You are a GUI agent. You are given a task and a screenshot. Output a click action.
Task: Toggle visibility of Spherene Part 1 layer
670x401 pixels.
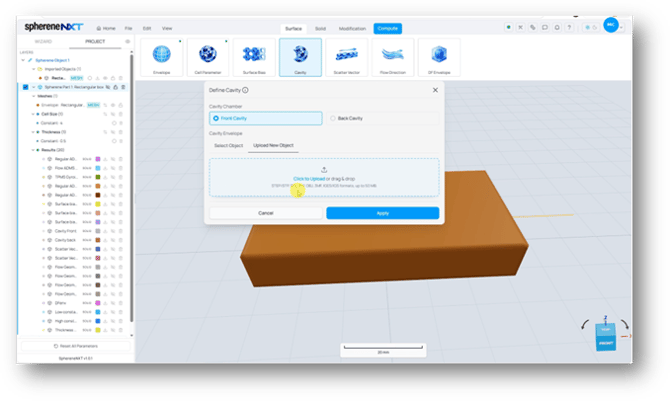point(108,87)
